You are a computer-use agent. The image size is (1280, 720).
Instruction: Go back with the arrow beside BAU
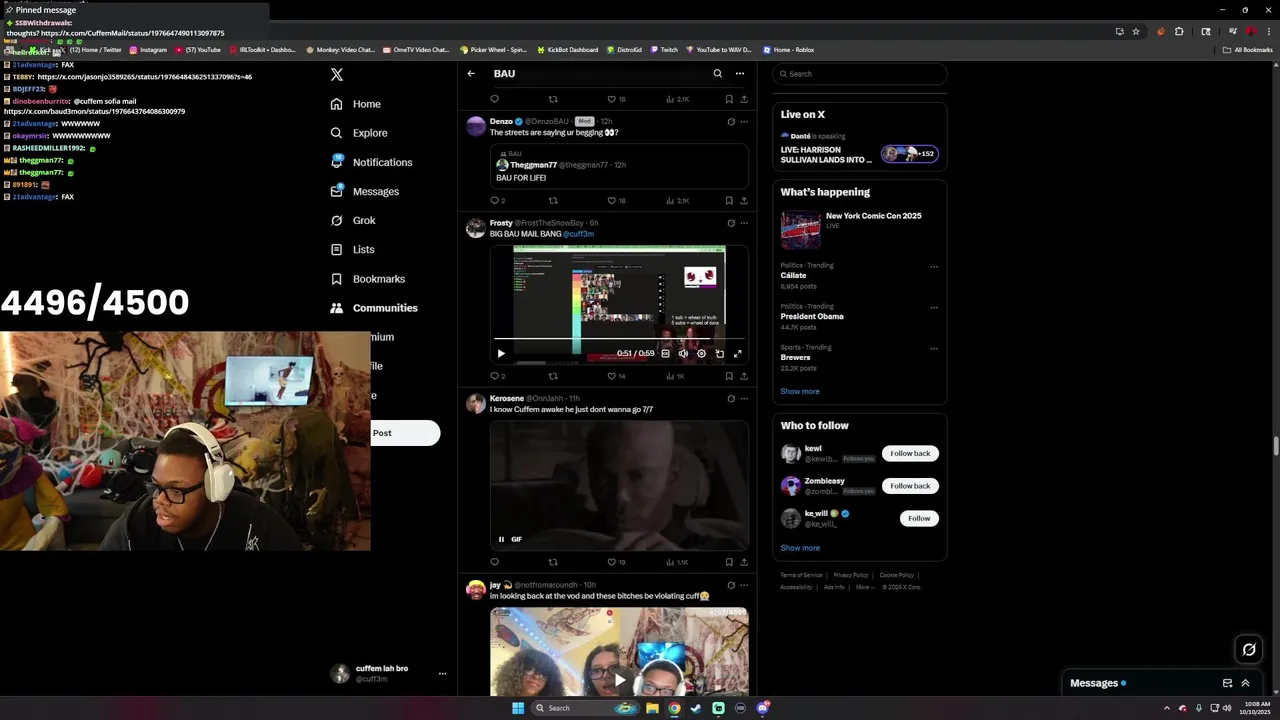(x=471, y=74)
